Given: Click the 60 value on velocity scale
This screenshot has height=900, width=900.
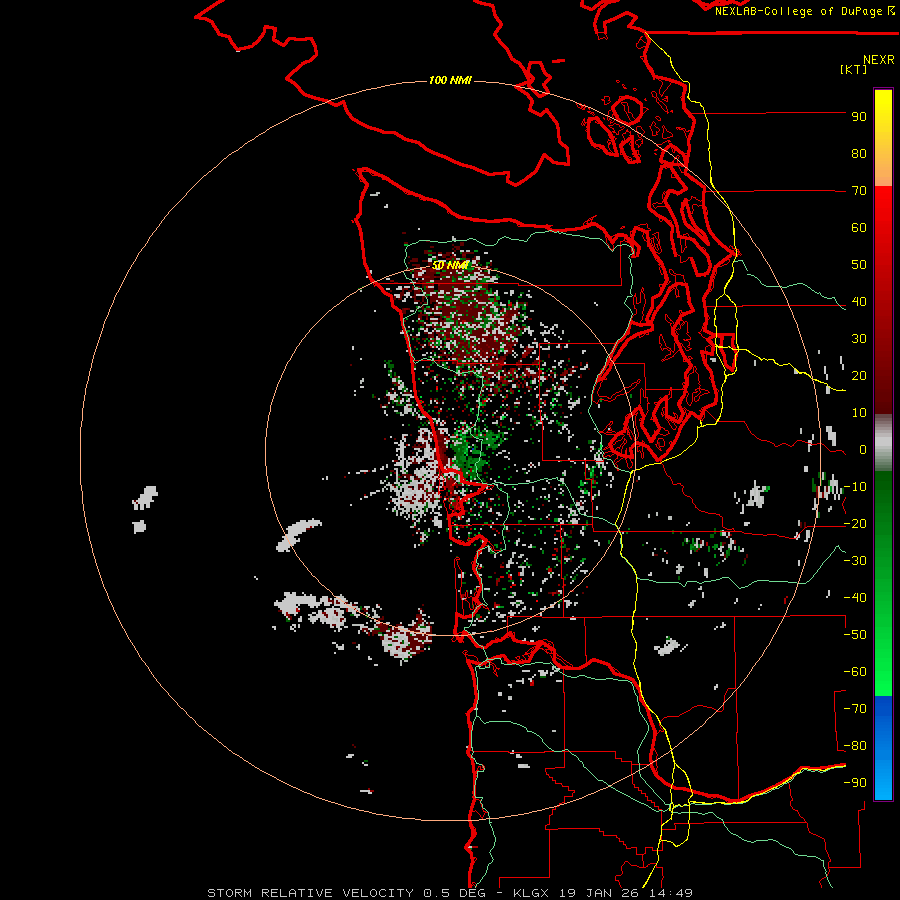Looking at the screenshot, I should 859,228.
